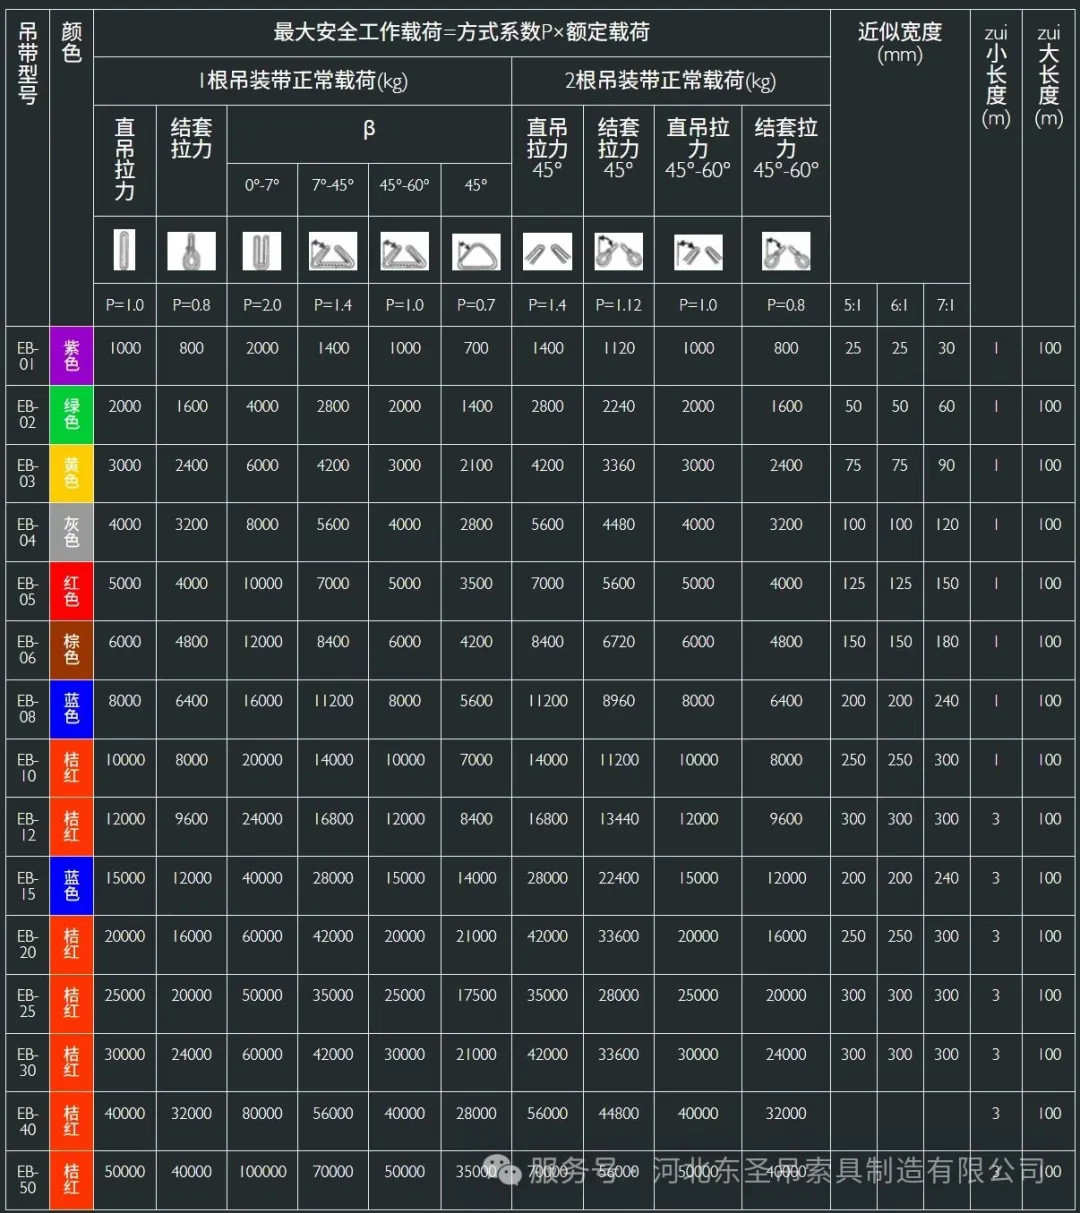1080x1213 pixels.
Task: Click the brown color swatch for EB-06
Action: pos(71,649)
